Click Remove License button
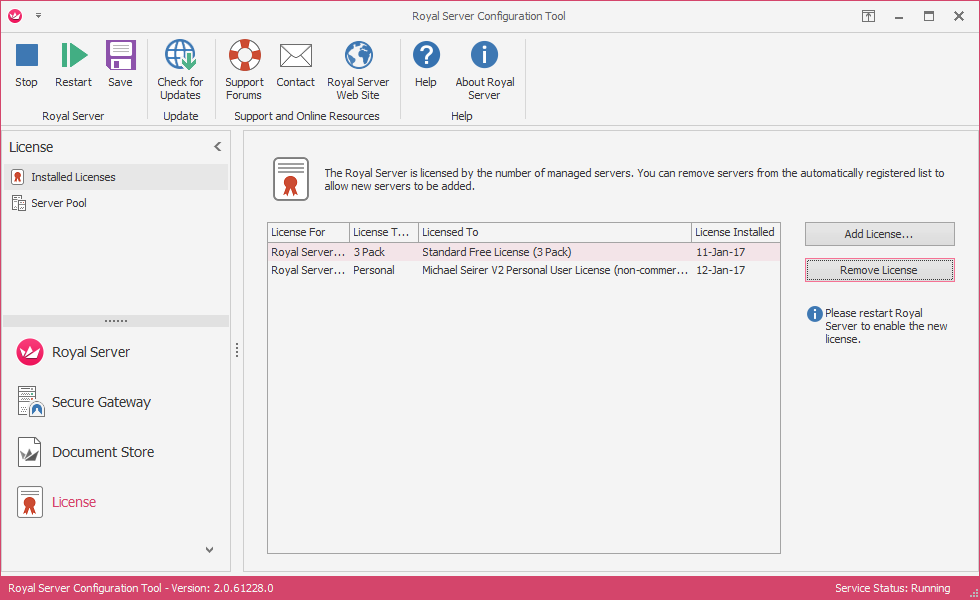Viewport: 980px width, 600px height. point(879,270)
